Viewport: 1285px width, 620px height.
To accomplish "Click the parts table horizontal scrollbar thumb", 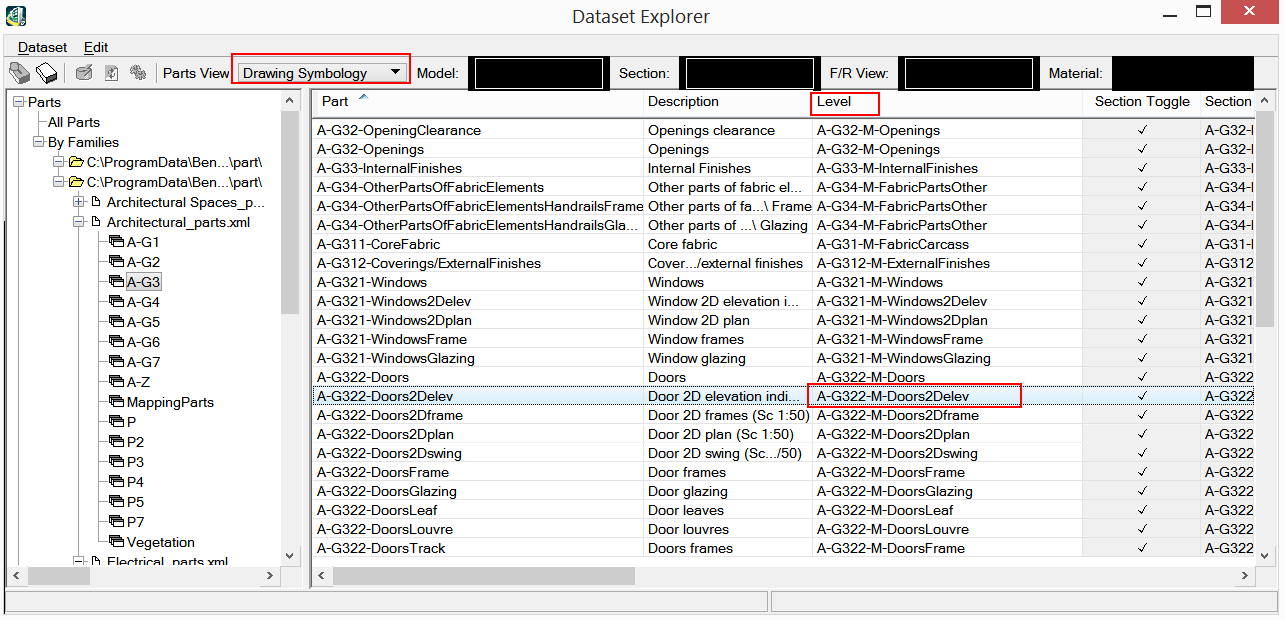I will [484, 576].
